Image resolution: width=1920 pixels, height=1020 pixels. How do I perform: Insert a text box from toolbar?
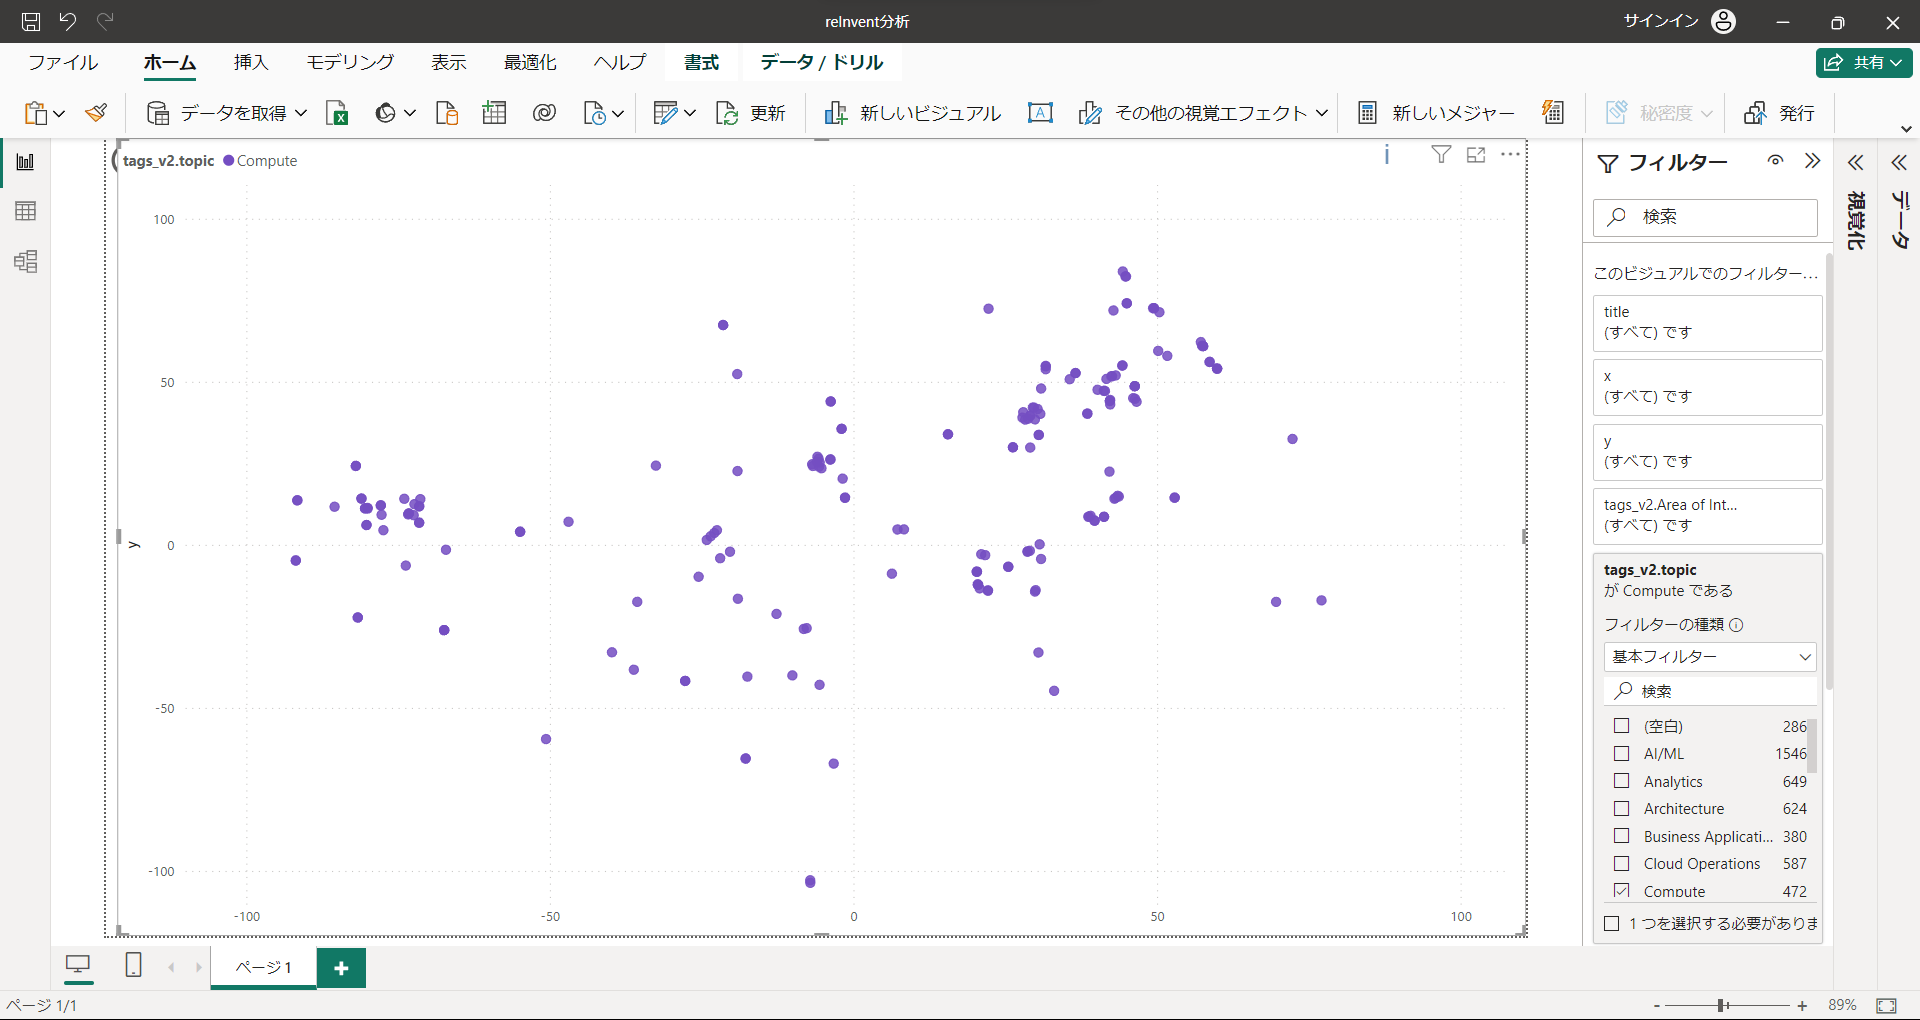(x=1040, y=113)
